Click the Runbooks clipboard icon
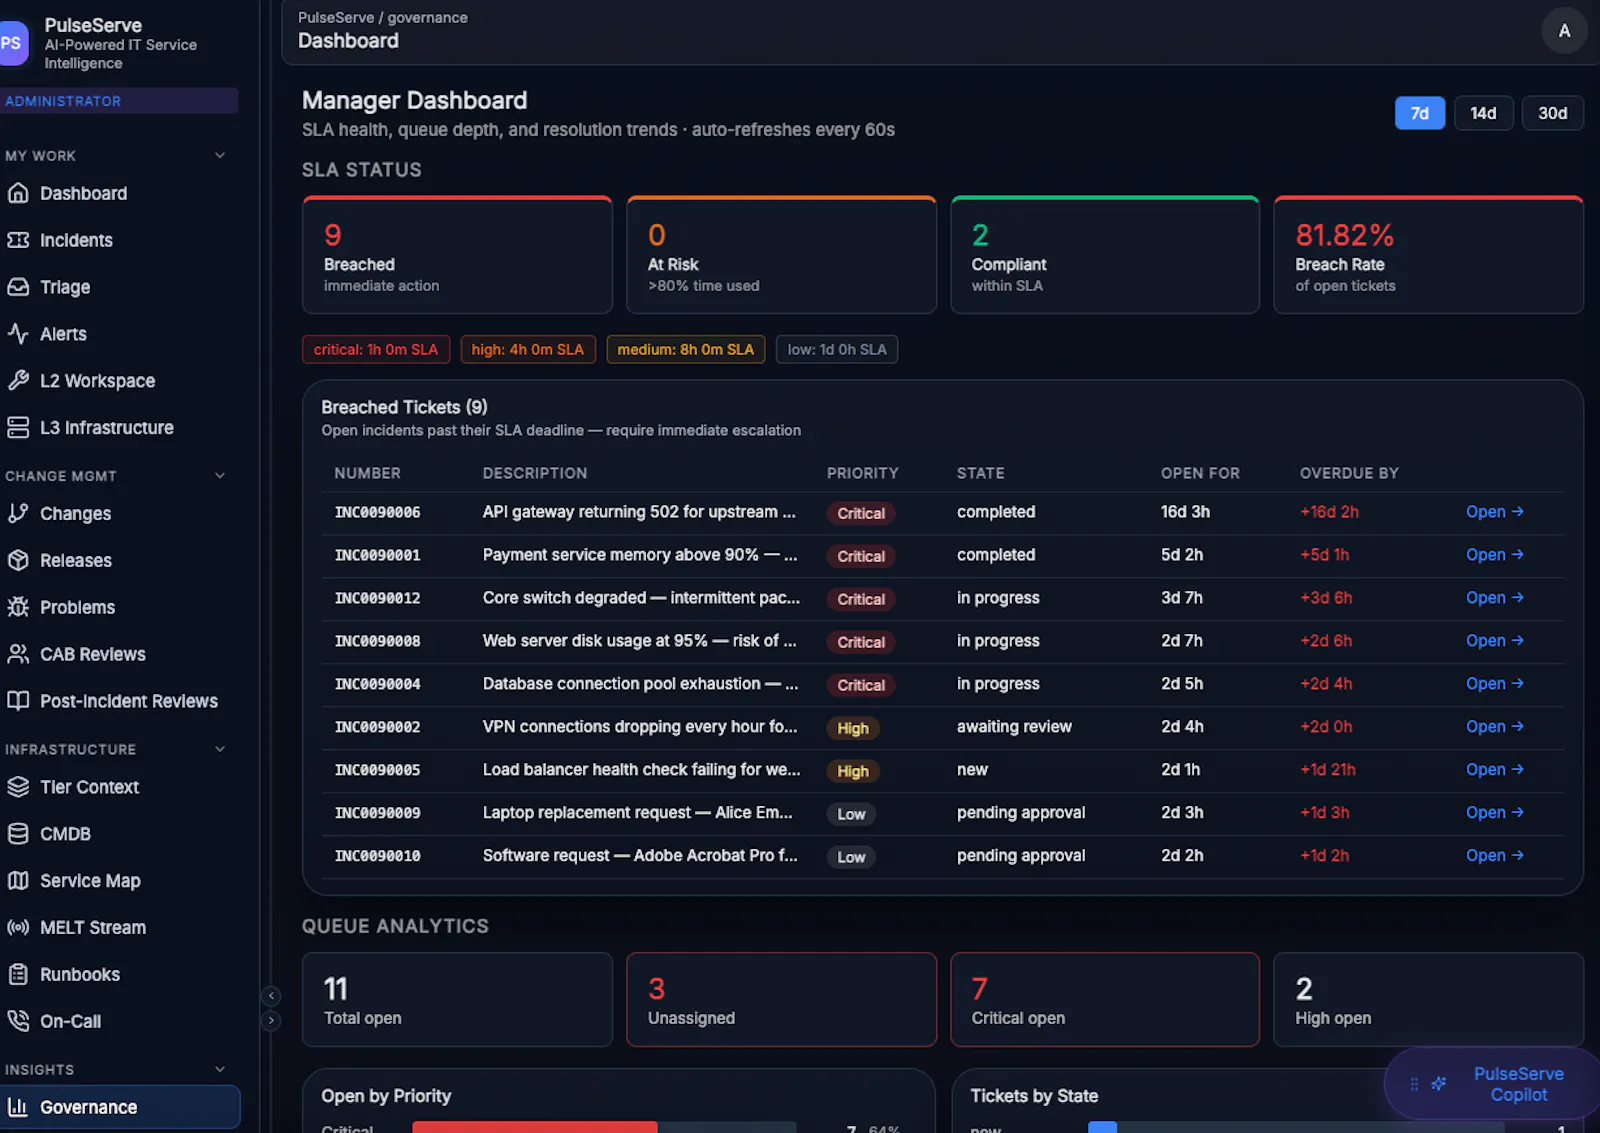Image resolution: width=1600 pixels, height=1133 pixels. point(18,974)
